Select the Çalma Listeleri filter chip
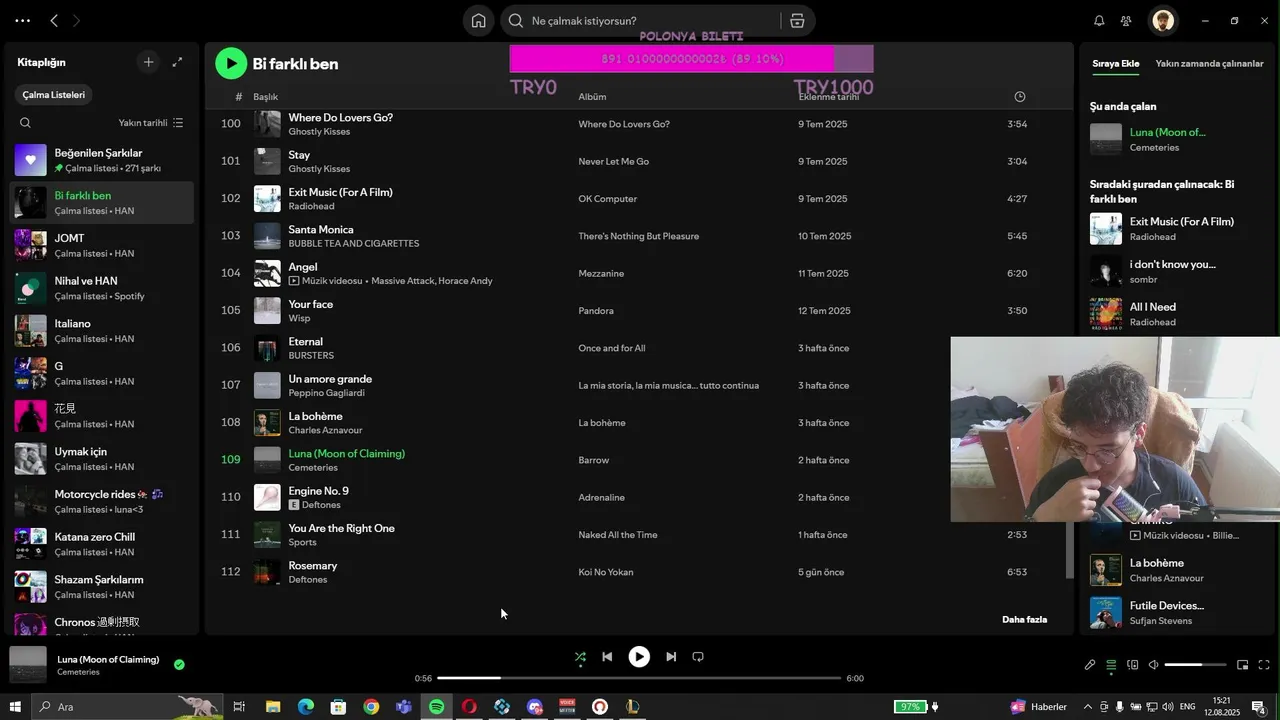1280x720 pixels. [x=54, y=95]
